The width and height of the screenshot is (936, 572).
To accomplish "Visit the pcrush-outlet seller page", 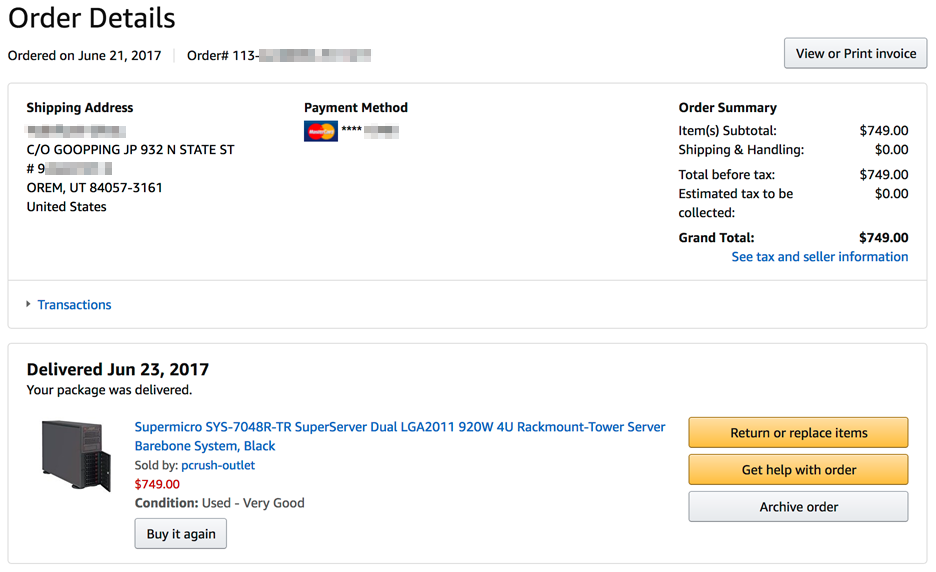I will [x=218, y=465].
